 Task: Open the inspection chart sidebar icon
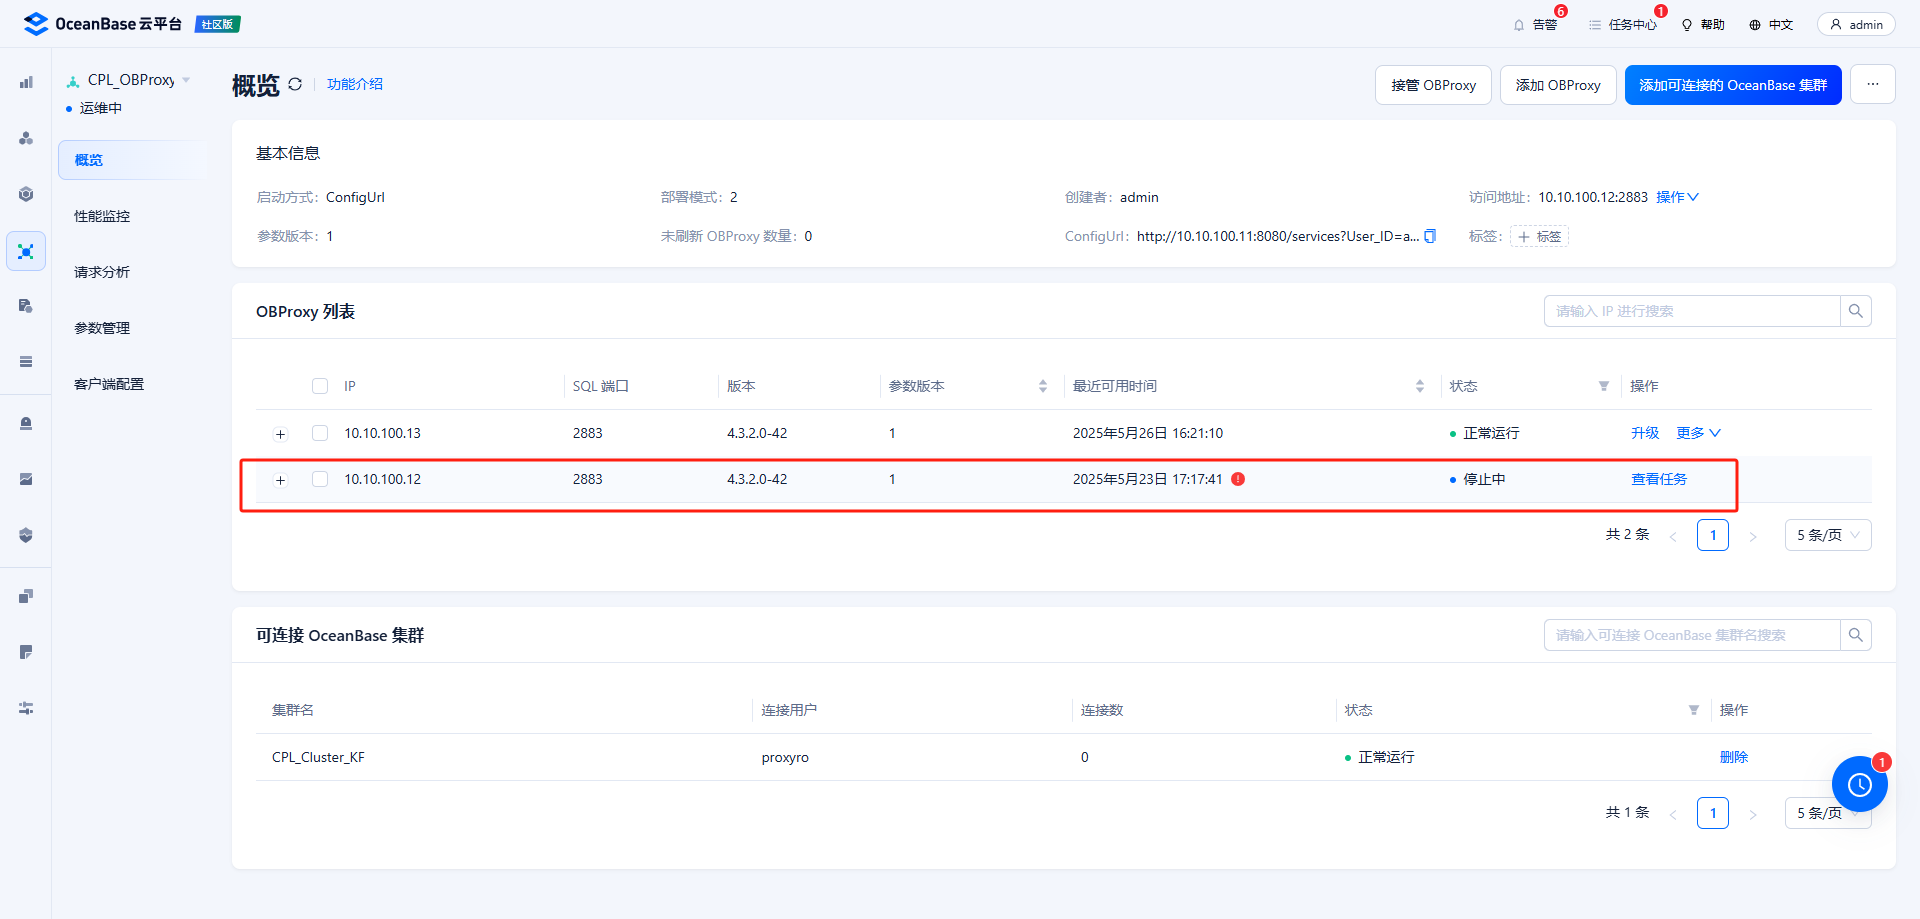pyautogui.click(x=26, y=480)
